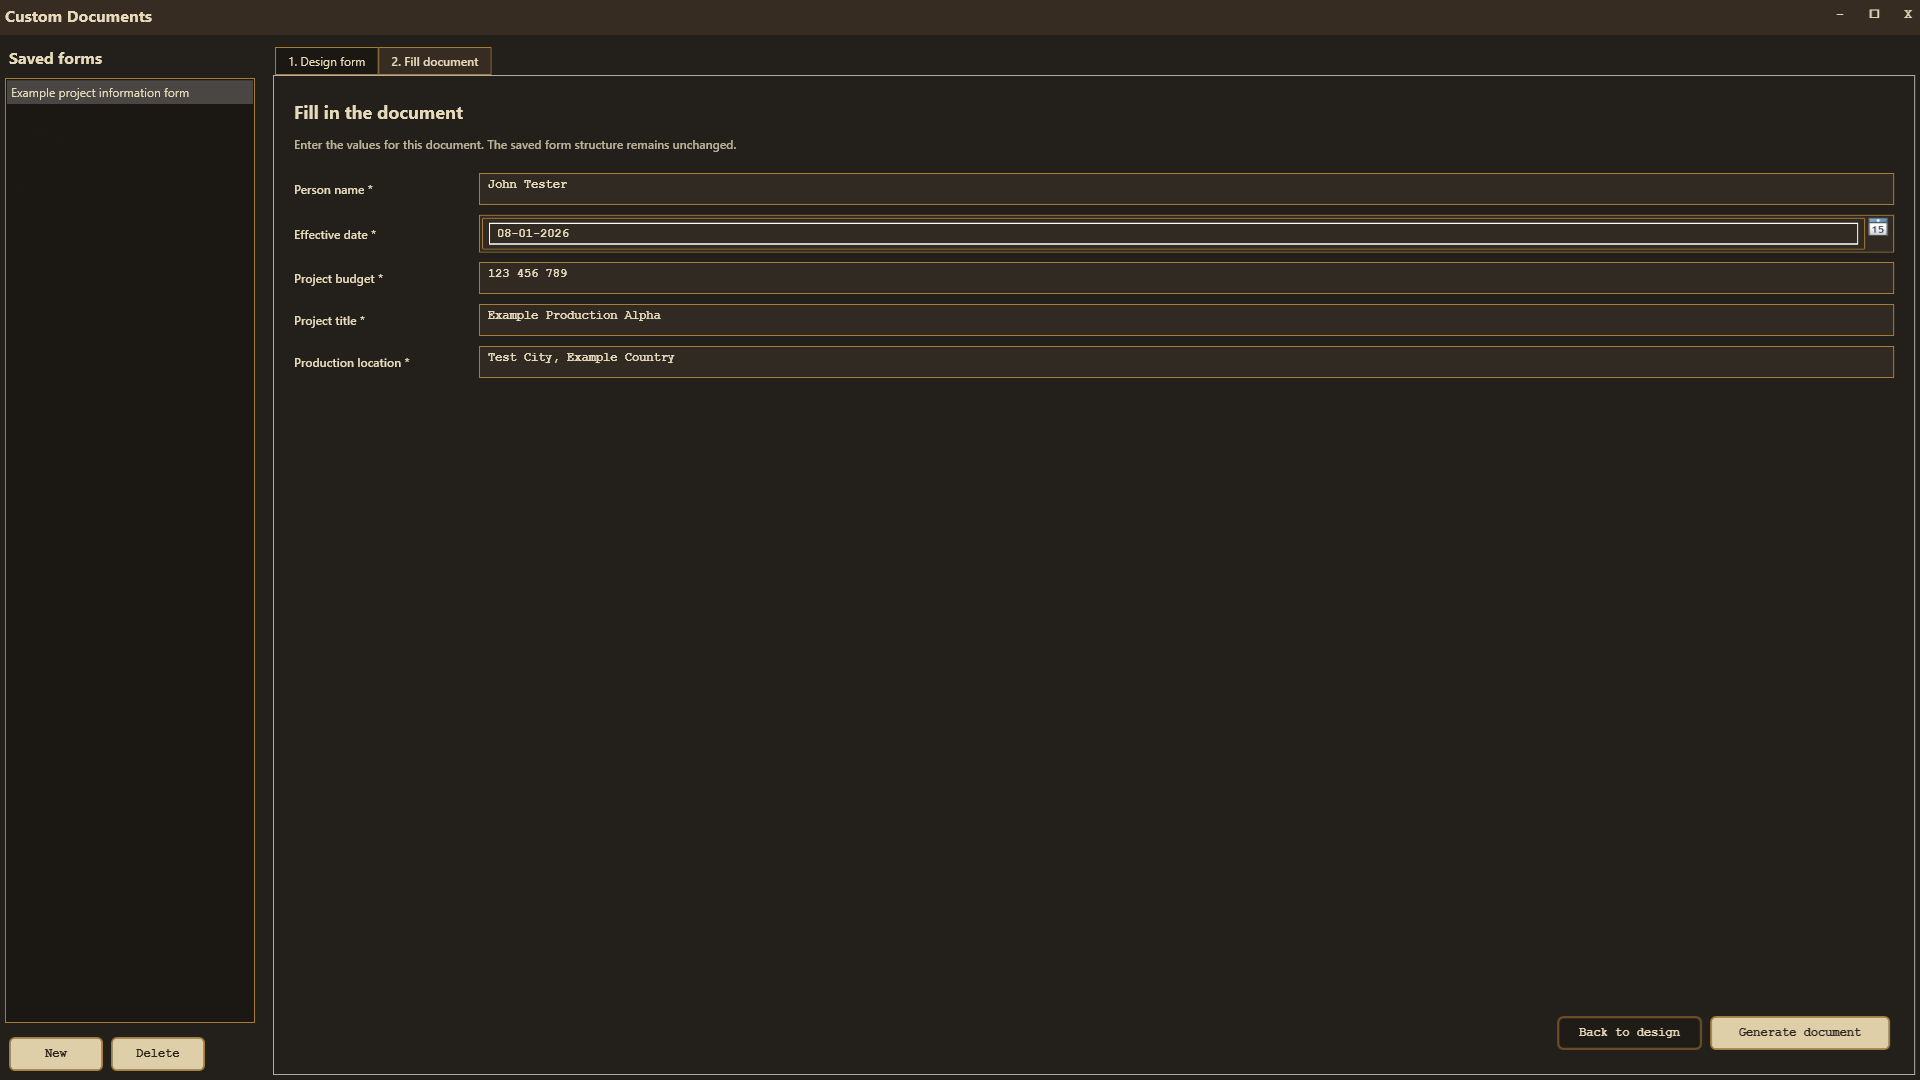Click the Generate document button
This screenshot has height=1080, width=1920.
(1799, 1033)
